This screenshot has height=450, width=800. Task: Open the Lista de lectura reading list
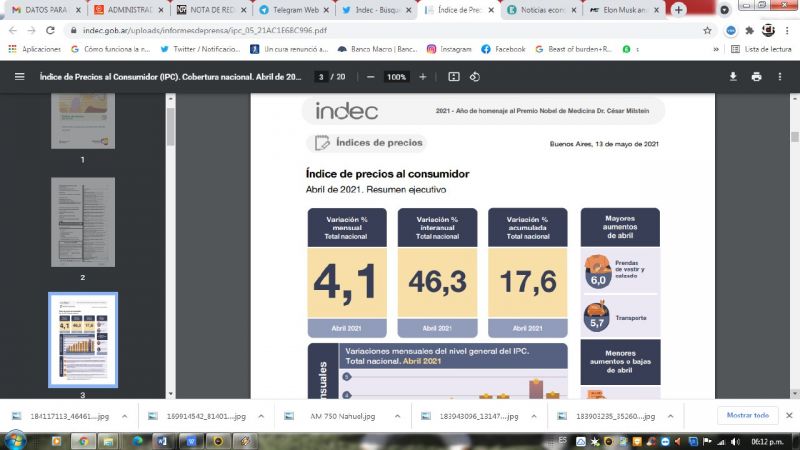click(761, 49)
